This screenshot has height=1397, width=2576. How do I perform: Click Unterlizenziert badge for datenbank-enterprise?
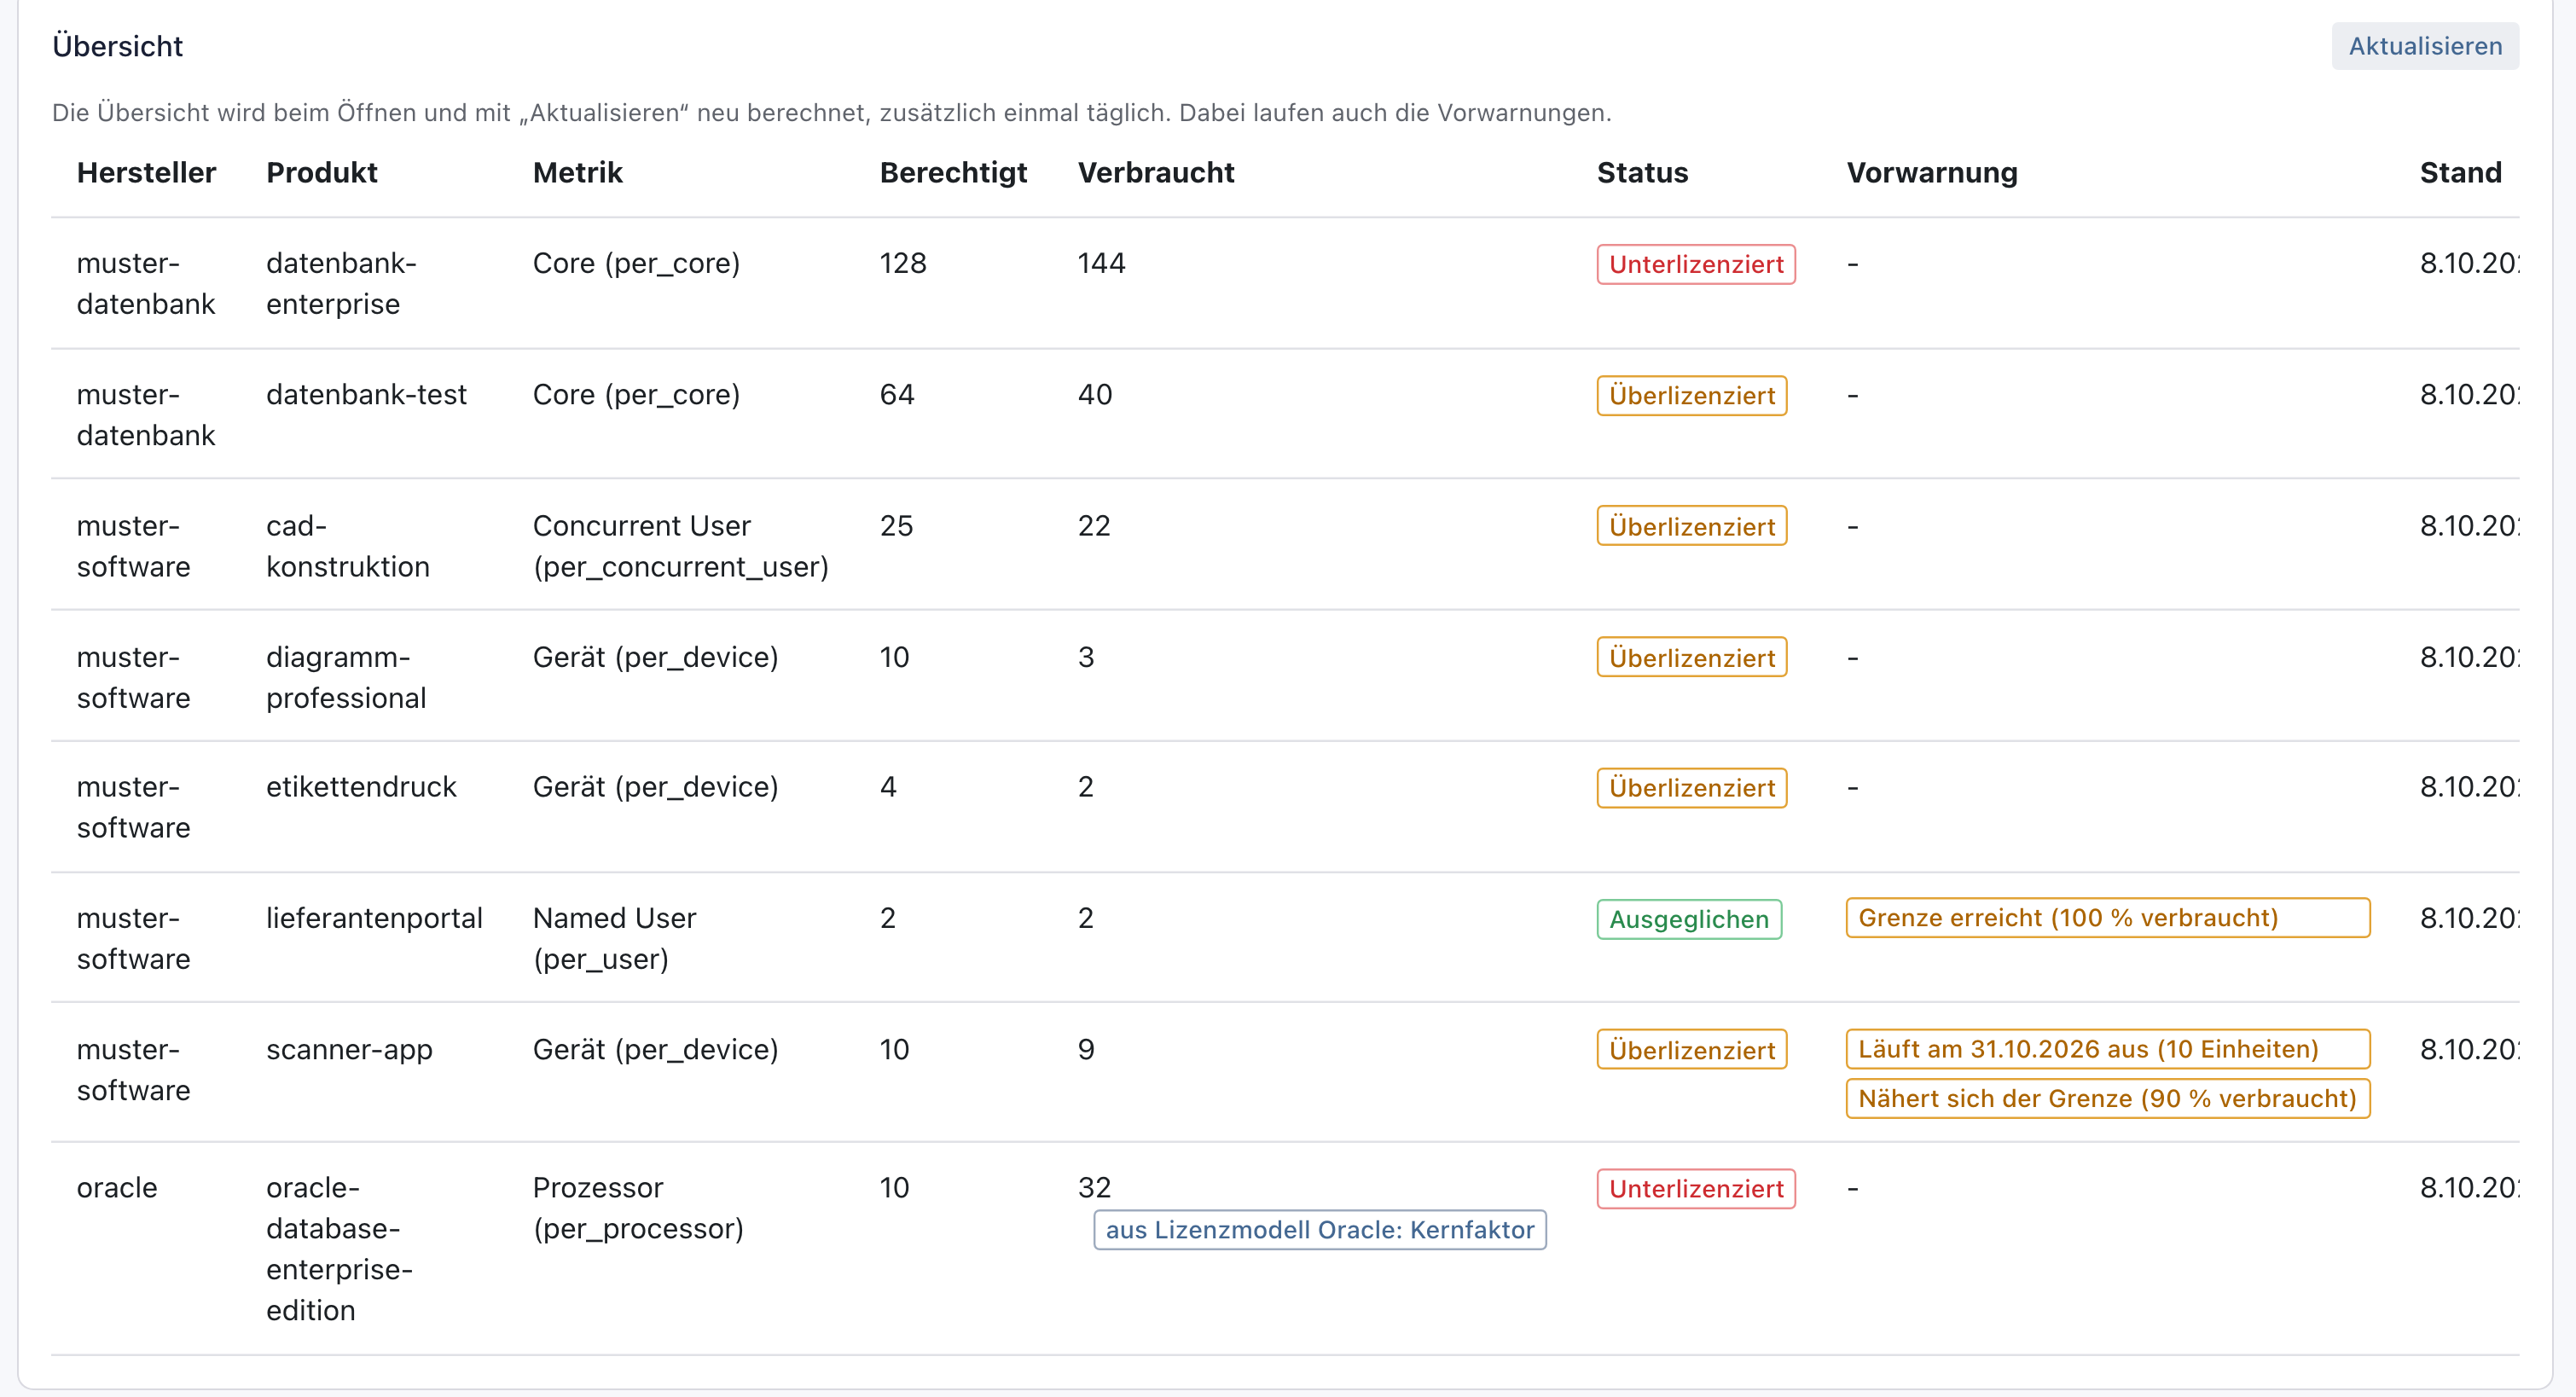pyautogui.click(x=1696, y=264)
